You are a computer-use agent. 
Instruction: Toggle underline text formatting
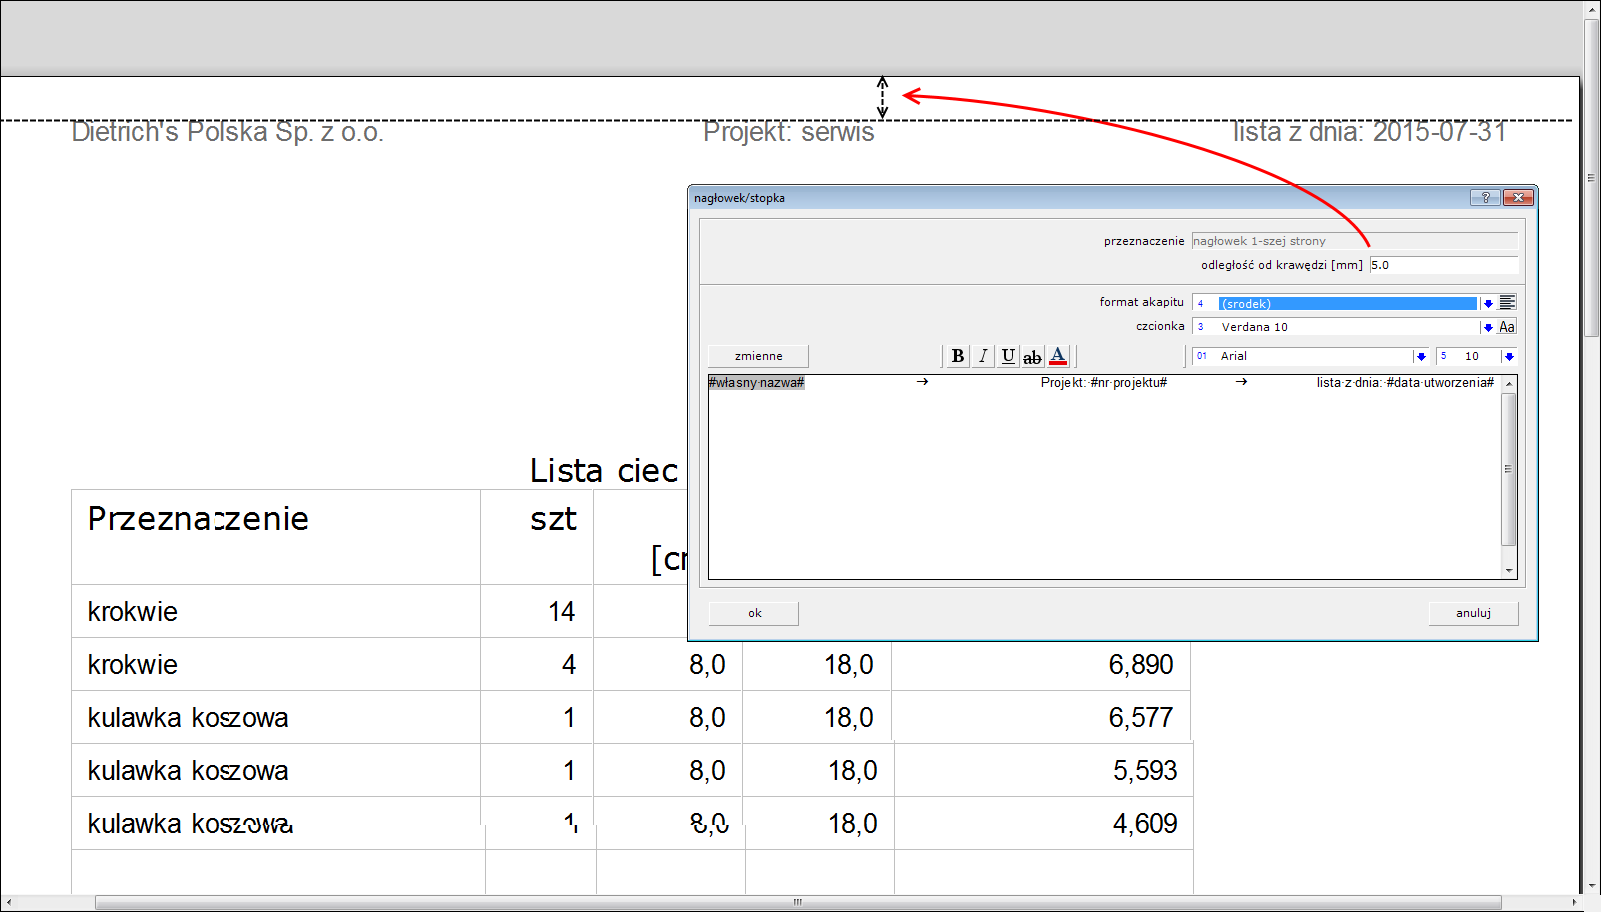1008,356
